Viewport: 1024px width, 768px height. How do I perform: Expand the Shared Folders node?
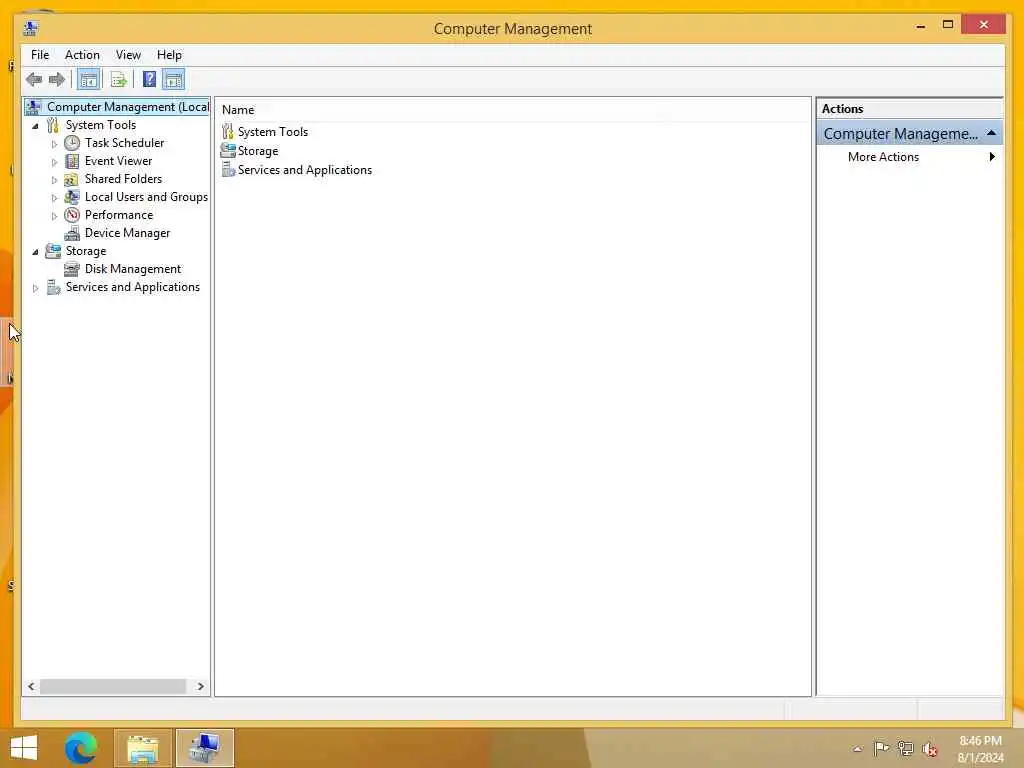[54, 180]
